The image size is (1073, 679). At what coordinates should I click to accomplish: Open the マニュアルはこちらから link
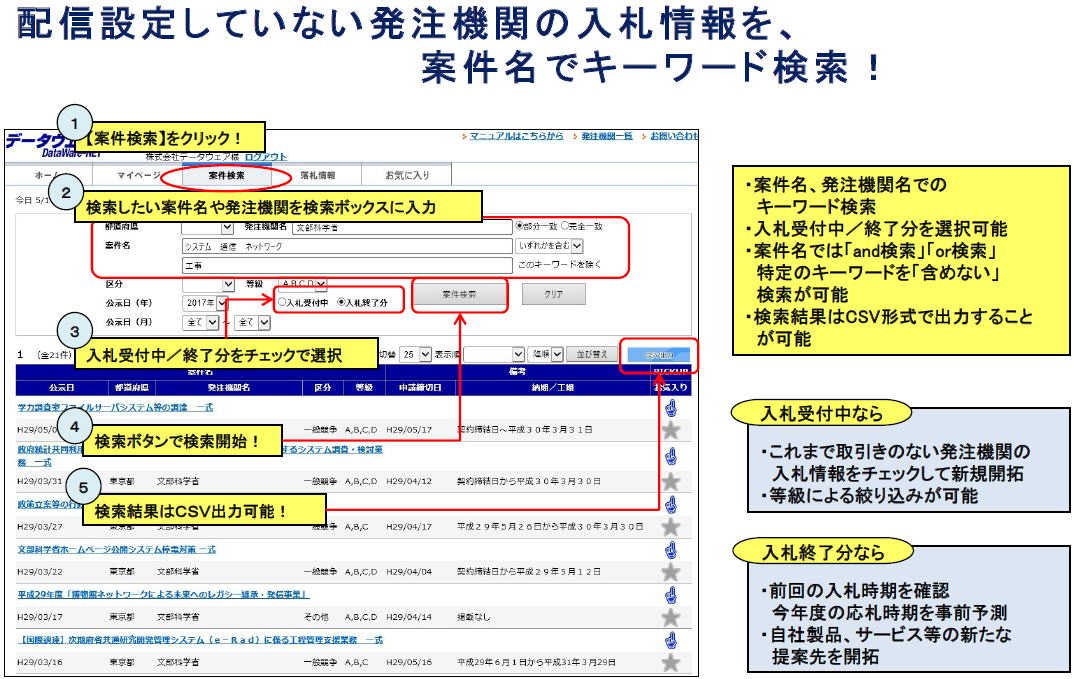pyautogui.click(x=516, y=136)
